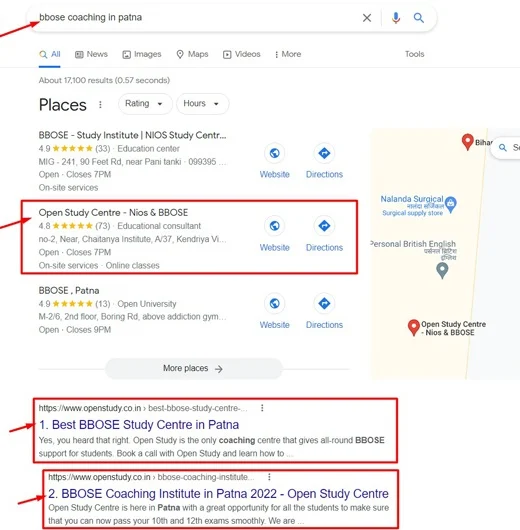Click the Open Study Centre red map pin
Screen dimensions: 520x530
[413, 328]
